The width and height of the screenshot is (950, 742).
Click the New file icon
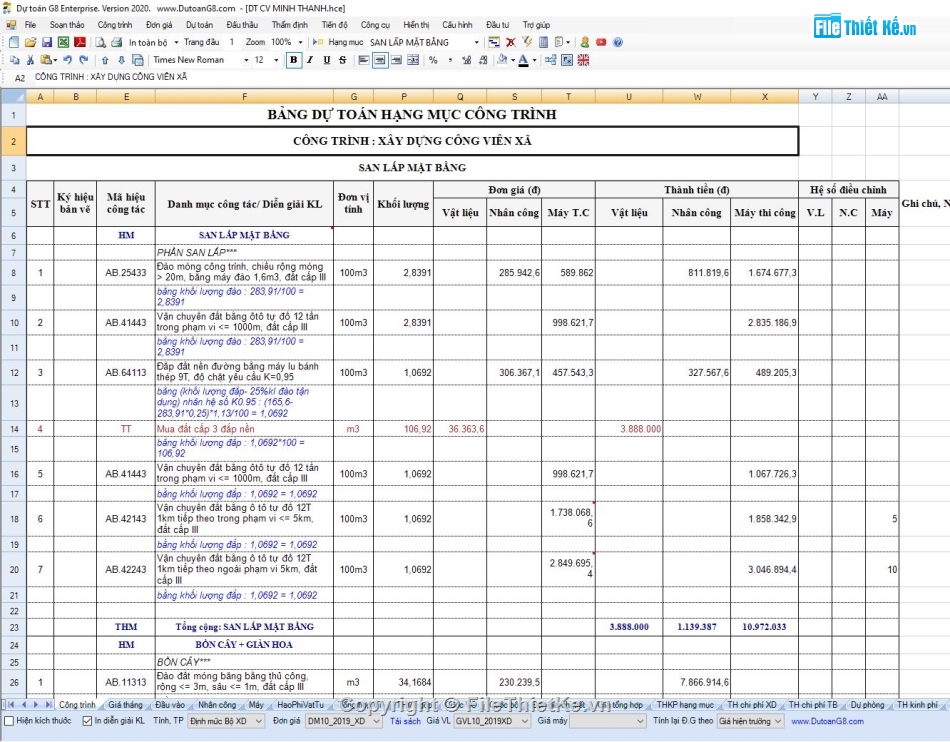point(13,42)
